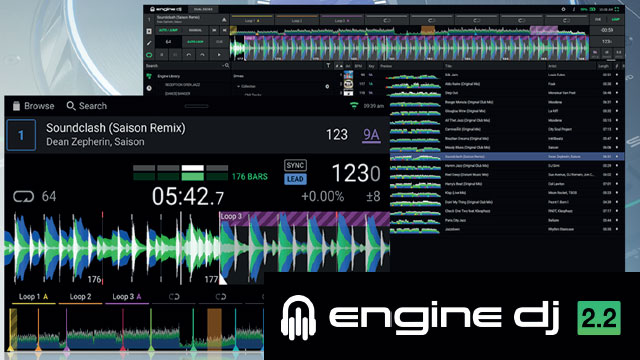This screenshot has height=360, width=640.
Task: Click the next marker arrow button
Action: pyautogui.click(x=224, y=30)
